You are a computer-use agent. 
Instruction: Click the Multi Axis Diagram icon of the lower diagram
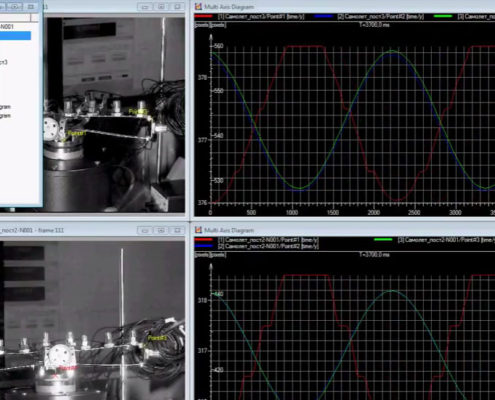[199, 230]
